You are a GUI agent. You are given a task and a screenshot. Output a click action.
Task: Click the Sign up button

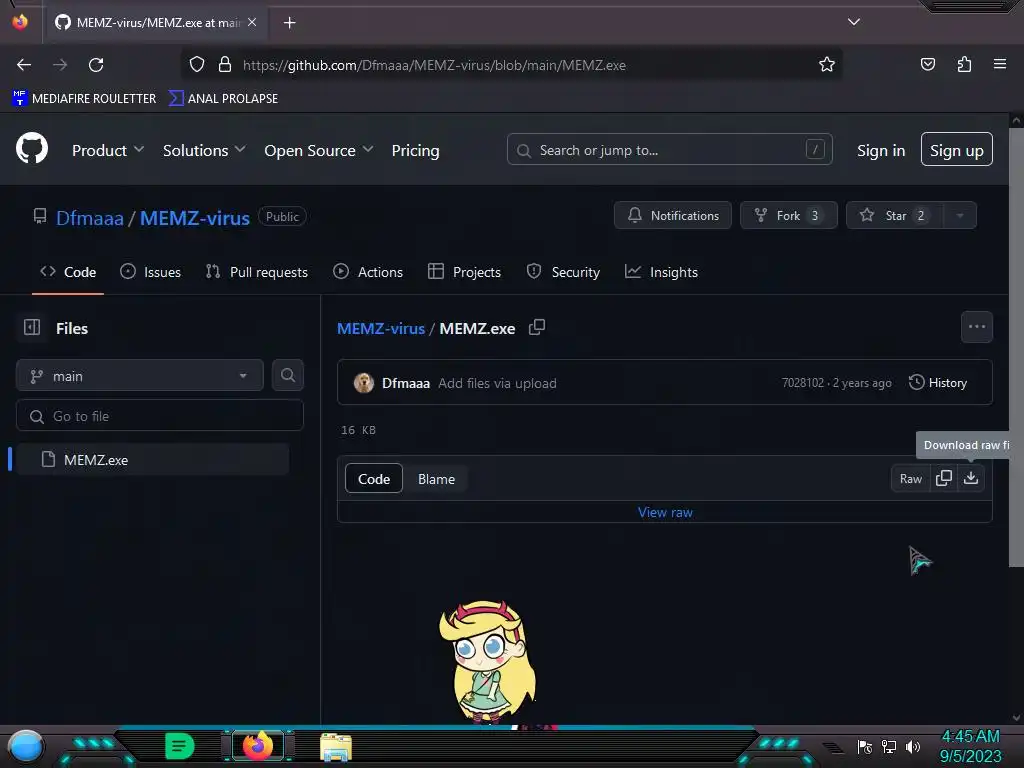pos(957,150)
